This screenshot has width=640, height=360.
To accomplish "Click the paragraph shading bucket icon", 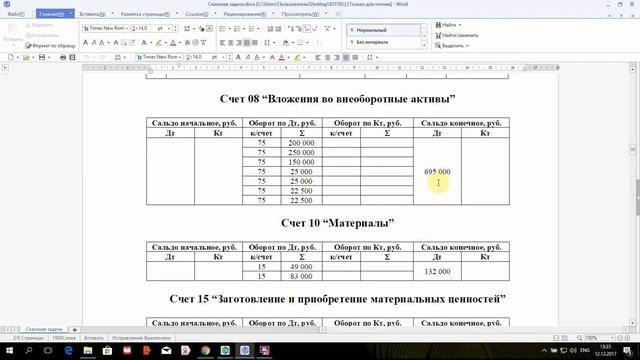I will [x=286, y=42].
